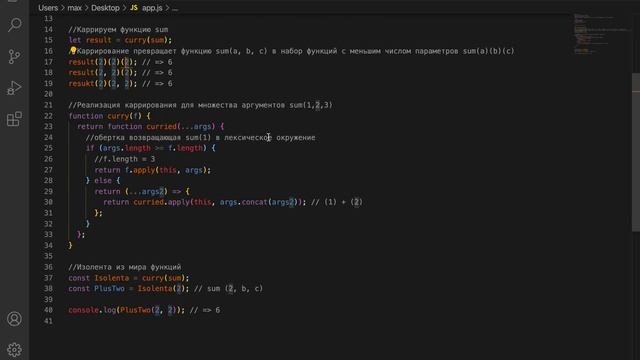The height and width of the screenshot is (360, 640).
Task: Click the '//Изолента из мира функций' comment
Action: (x=125, y=267)
